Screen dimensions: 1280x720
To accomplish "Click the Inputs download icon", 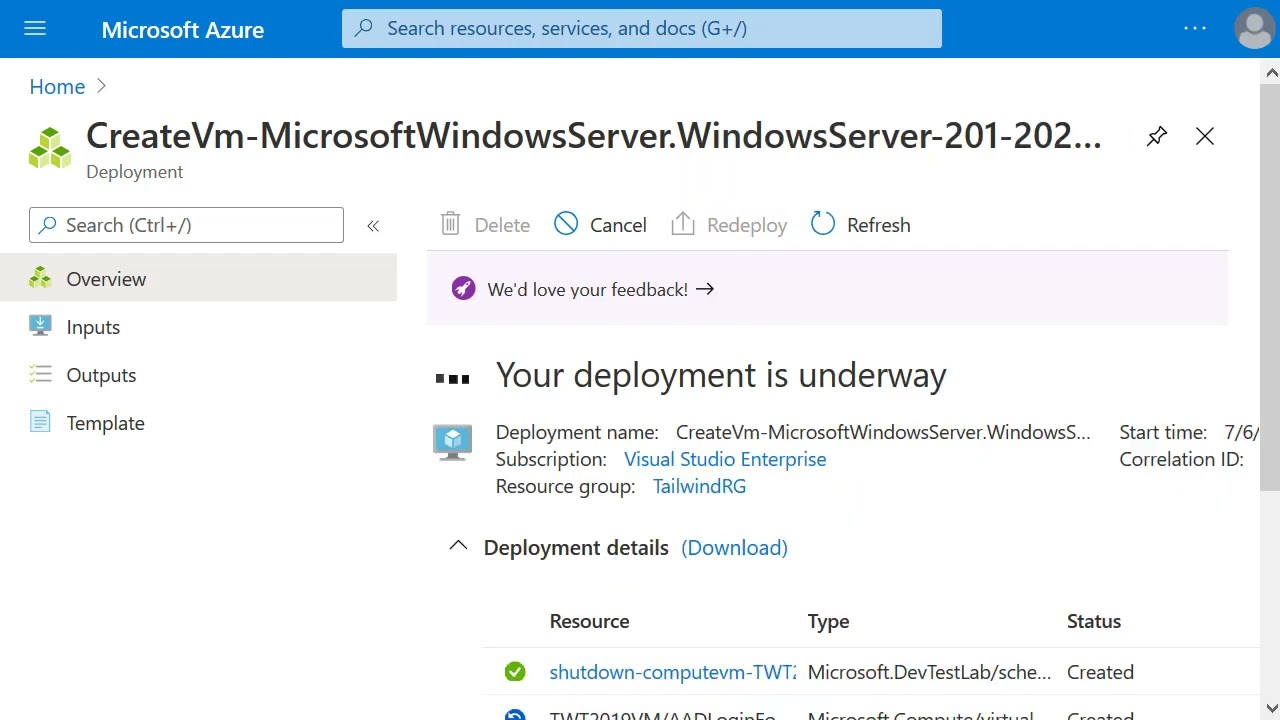I will coord(40,326).
